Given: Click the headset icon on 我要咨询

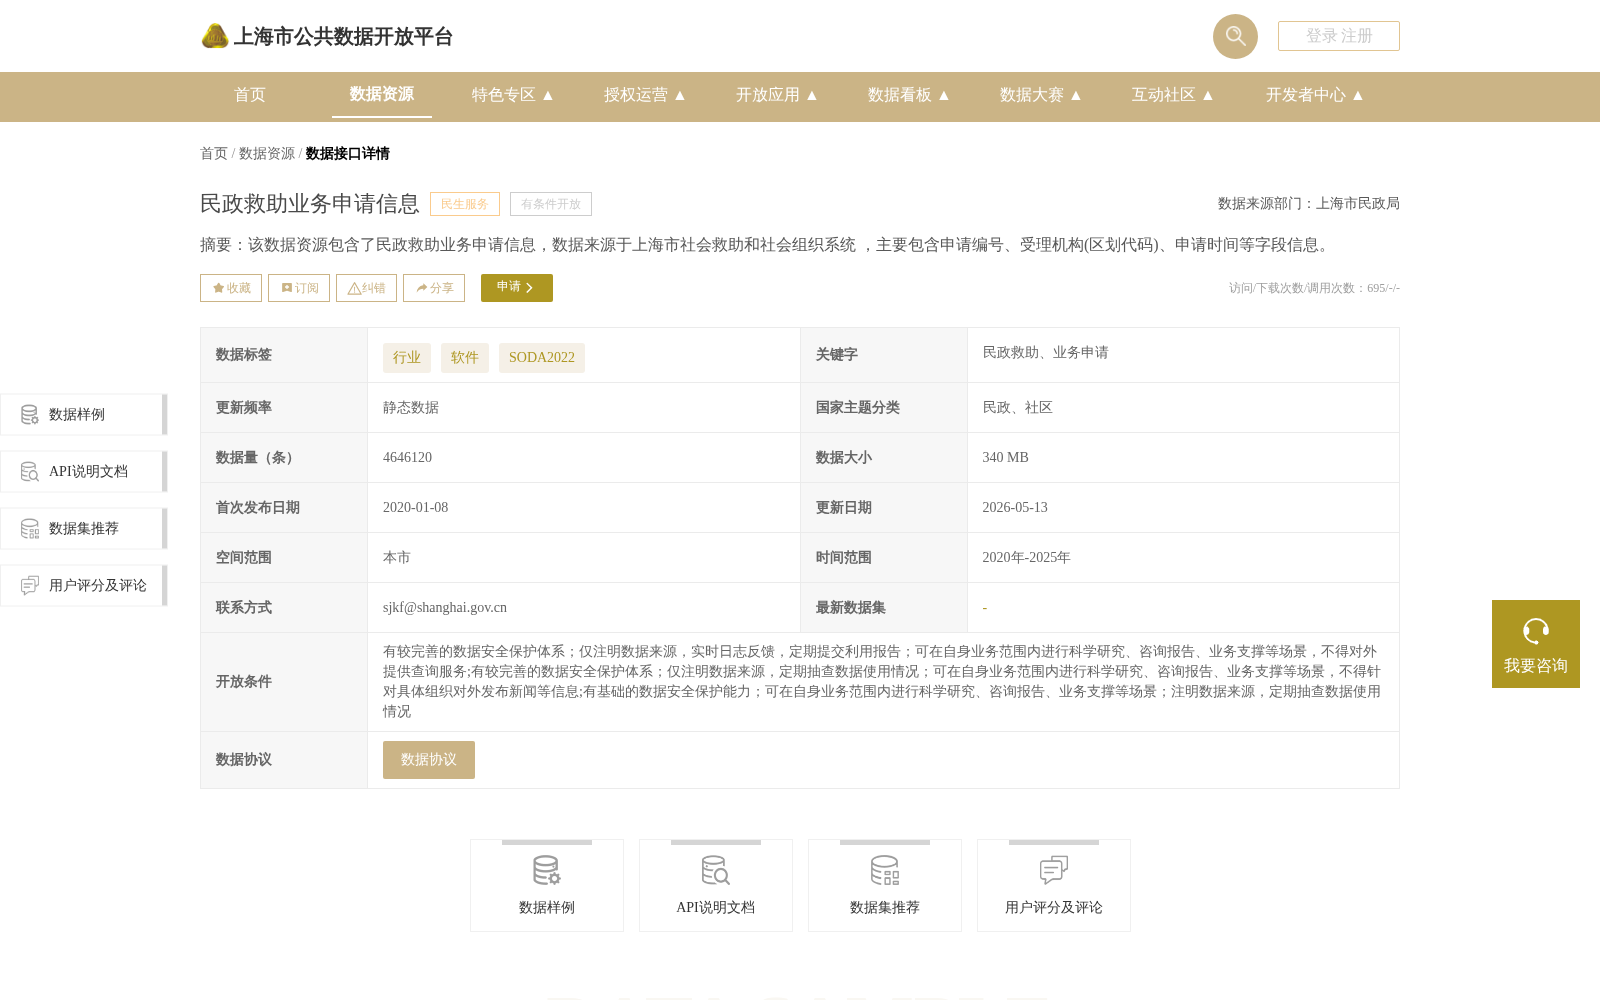Looking at the screenshot, I should tap(1536, 631).
